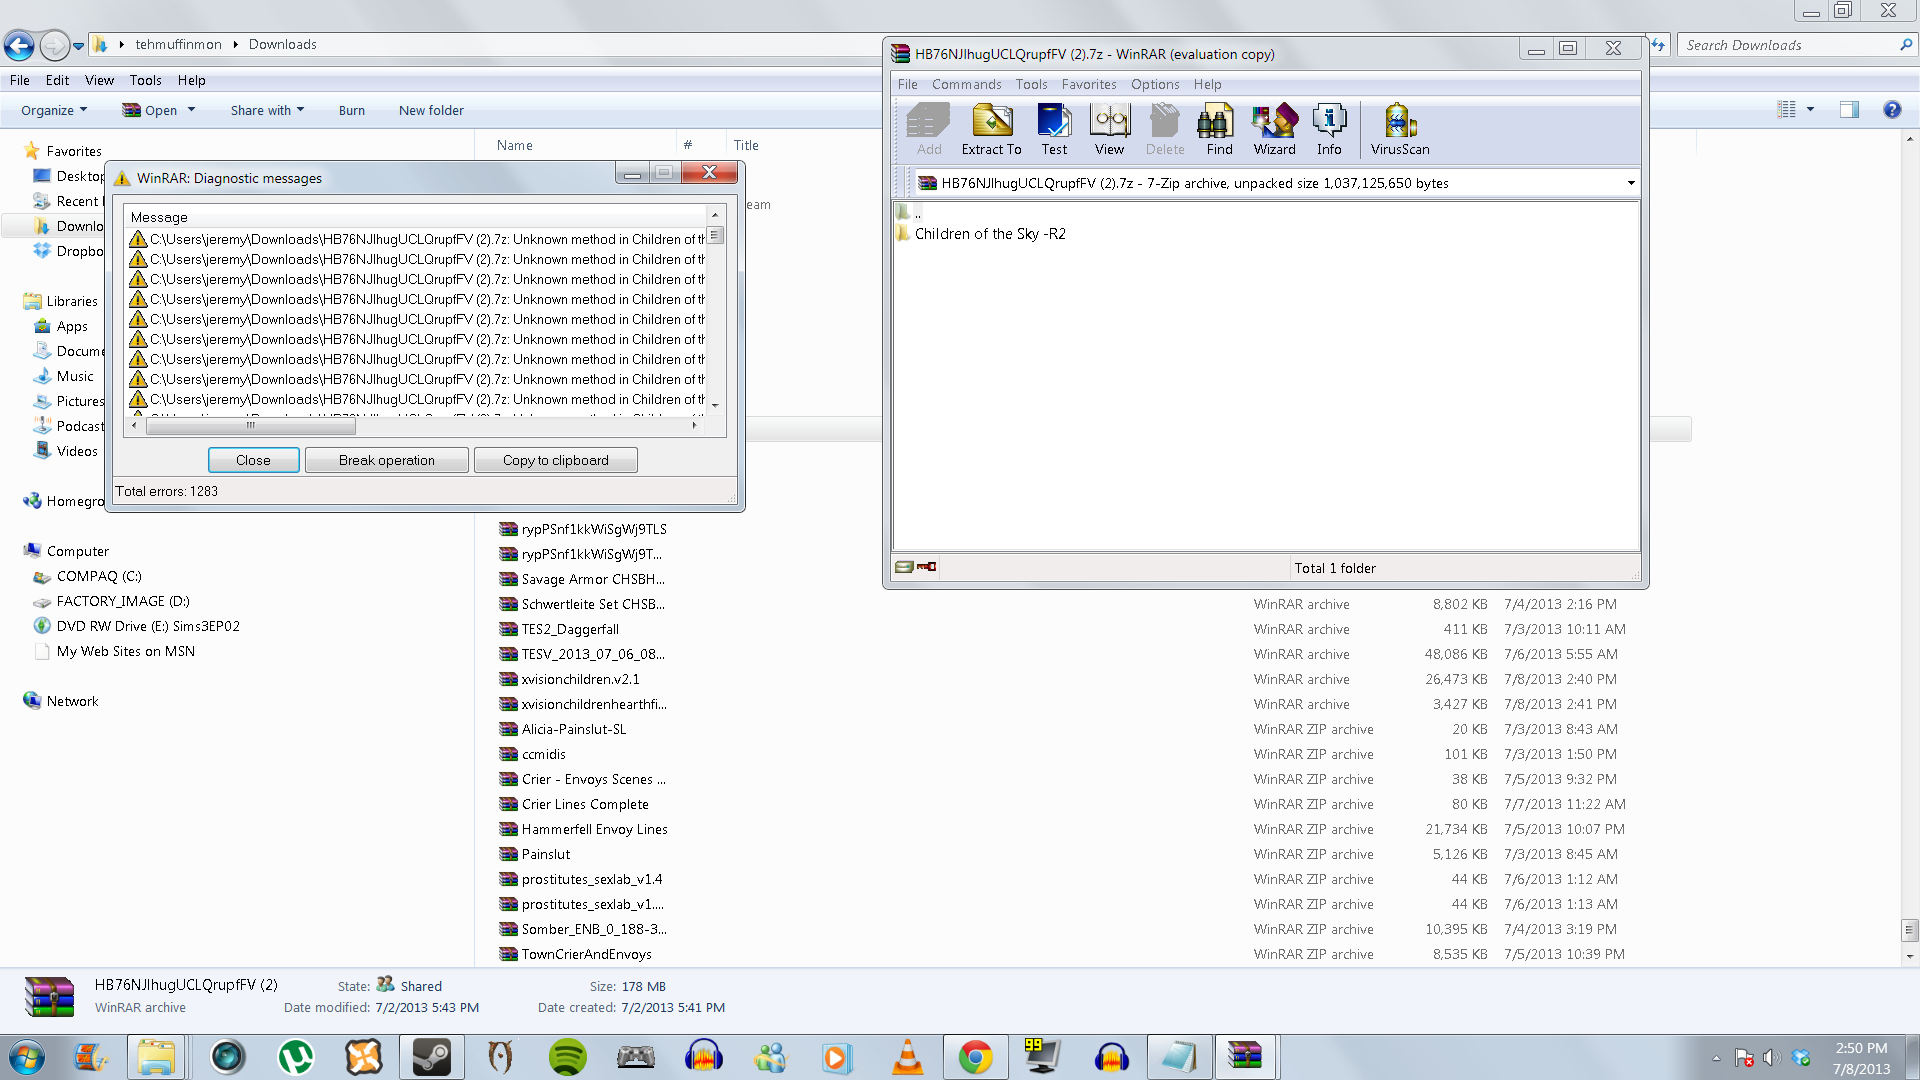Open Explorer Help question mark icon
Image resolution: width=1920 pixels, height=1080 pixels.
(x=1892, y=109)
